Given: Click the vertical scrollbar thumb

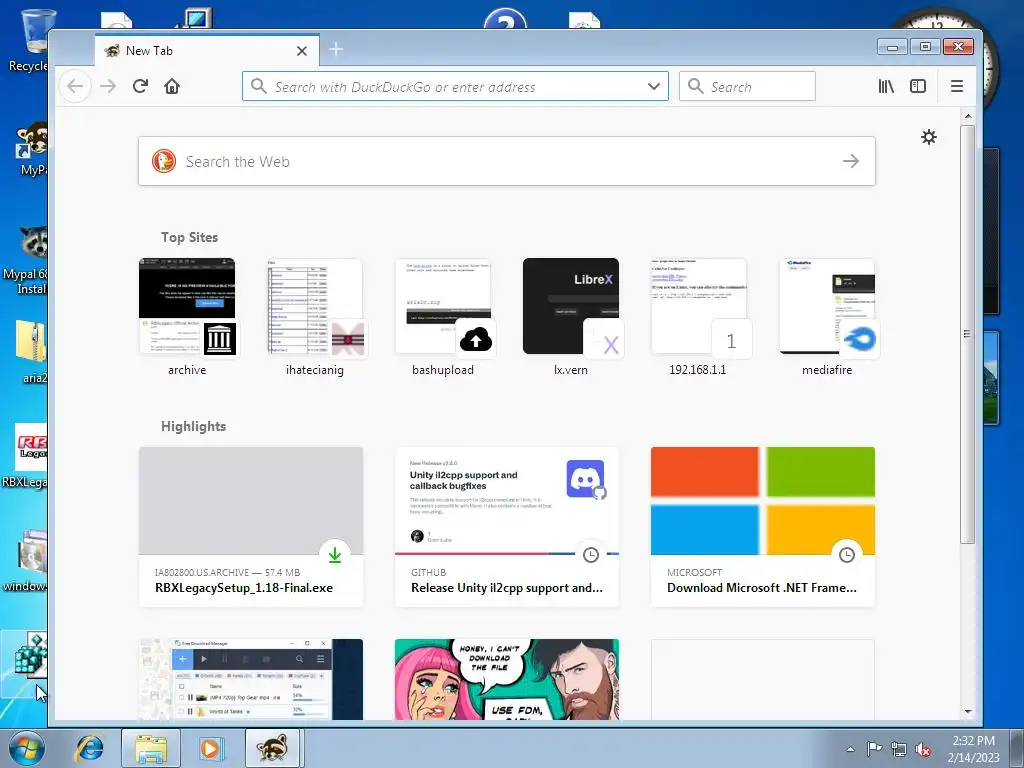Looking at the screenshot, I should click(x=968, y=334).
